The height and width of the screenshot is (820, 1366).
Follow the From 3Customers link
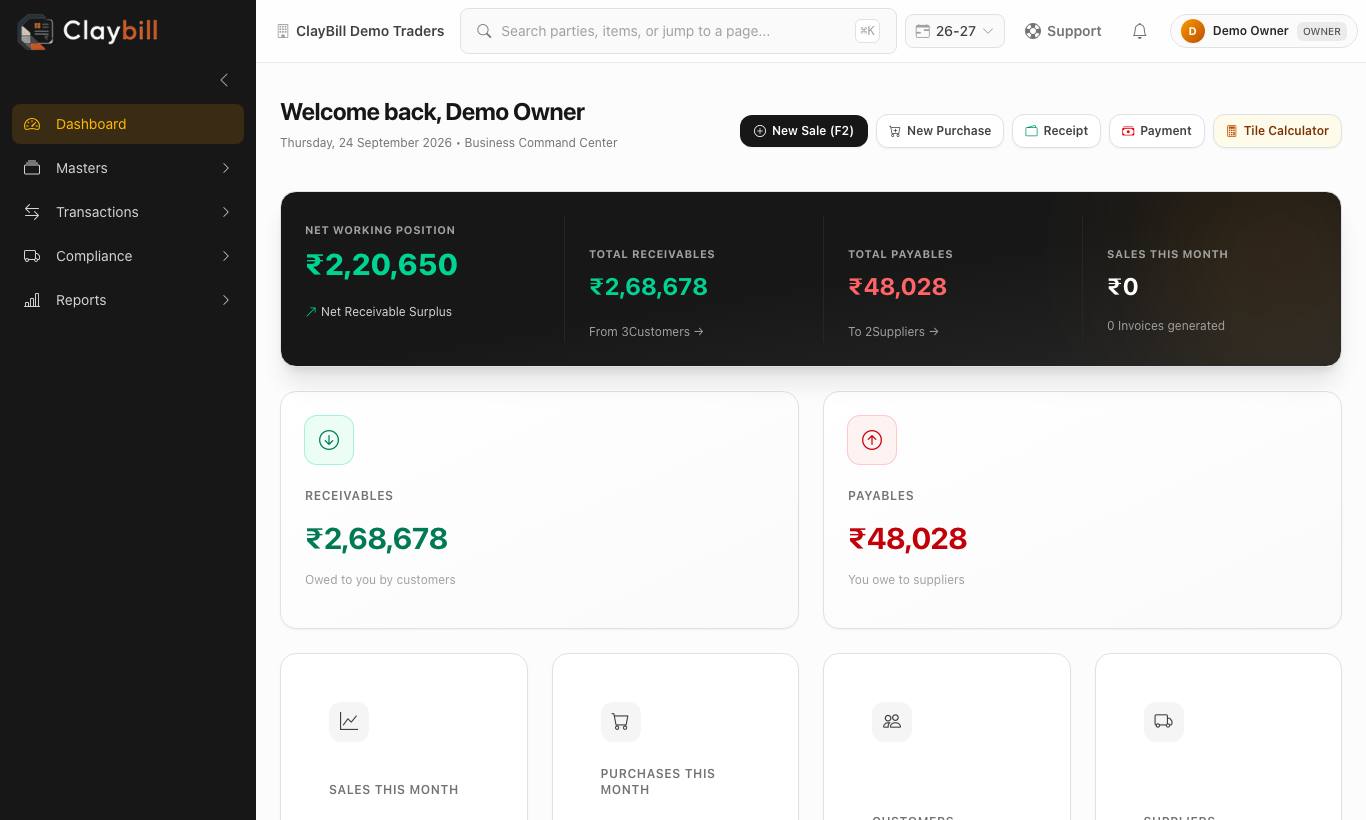click(646, 332)
